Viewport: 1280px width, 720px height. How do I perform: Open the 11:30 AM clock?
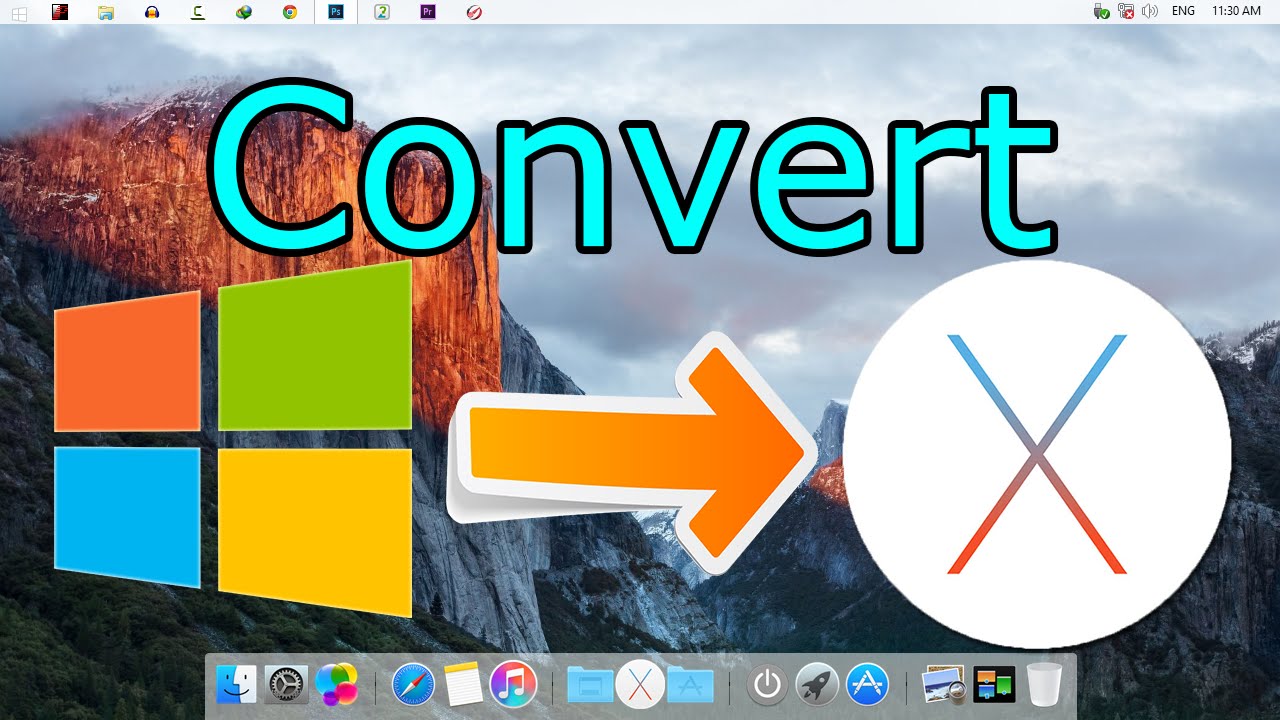(x=1236, y=11)
